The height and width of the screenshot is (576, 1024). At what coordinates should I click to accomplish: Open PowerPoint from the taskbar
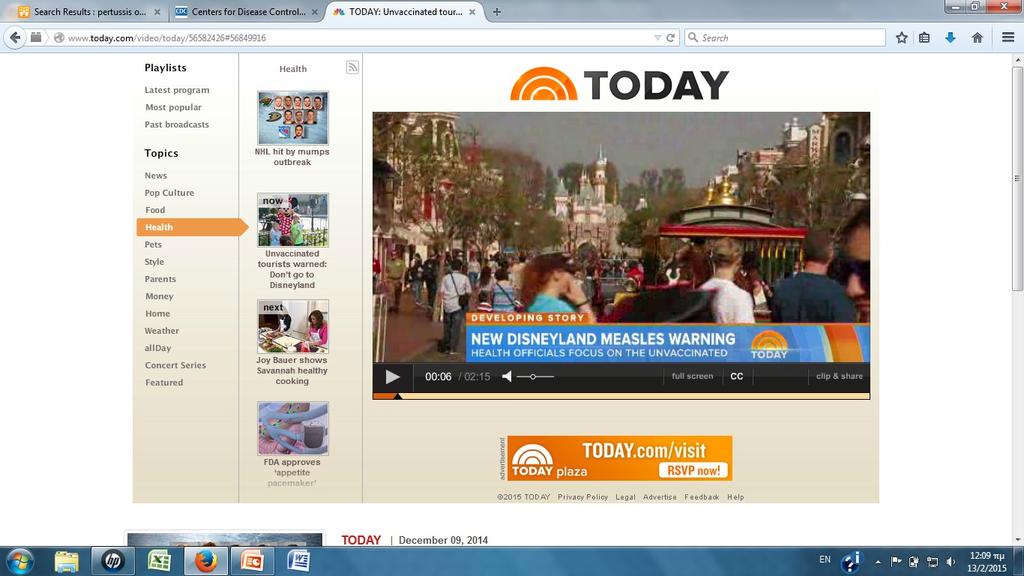pyautogui.click(x=252, y=562)
